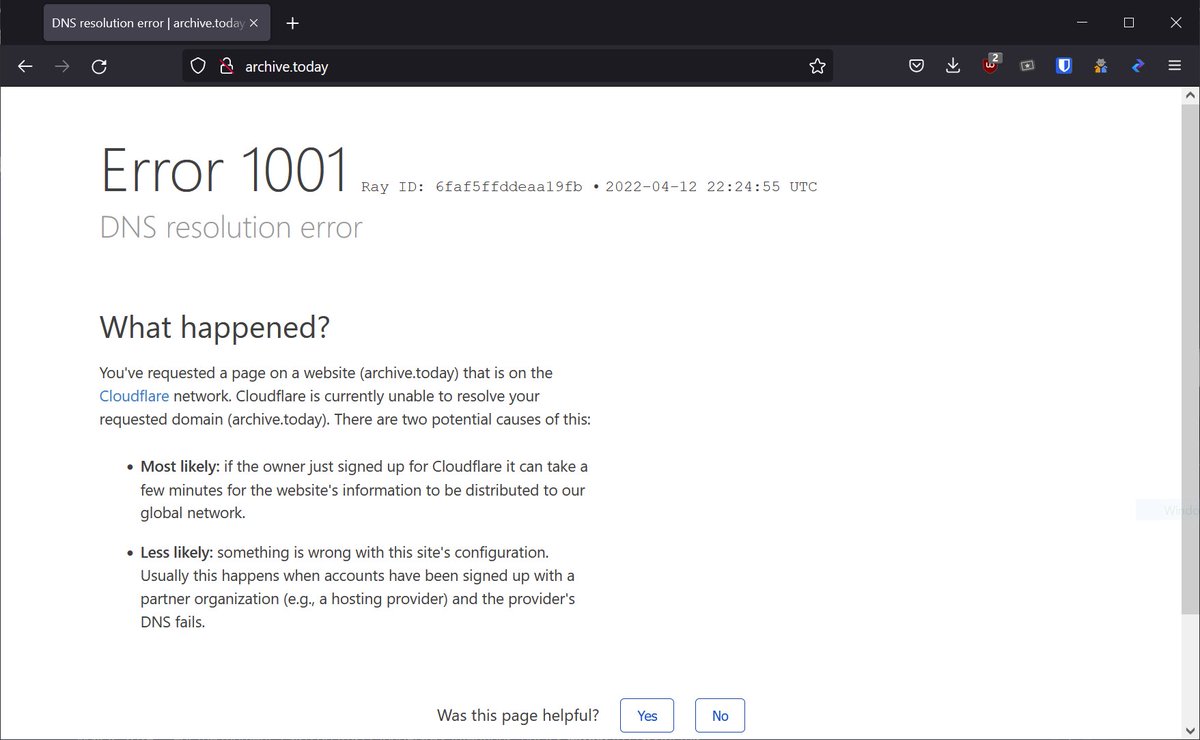Click the vertical page scrollbar
Image resolution: width=1200 pixels, height=740 pixels.
click(x=1190, y=360)
